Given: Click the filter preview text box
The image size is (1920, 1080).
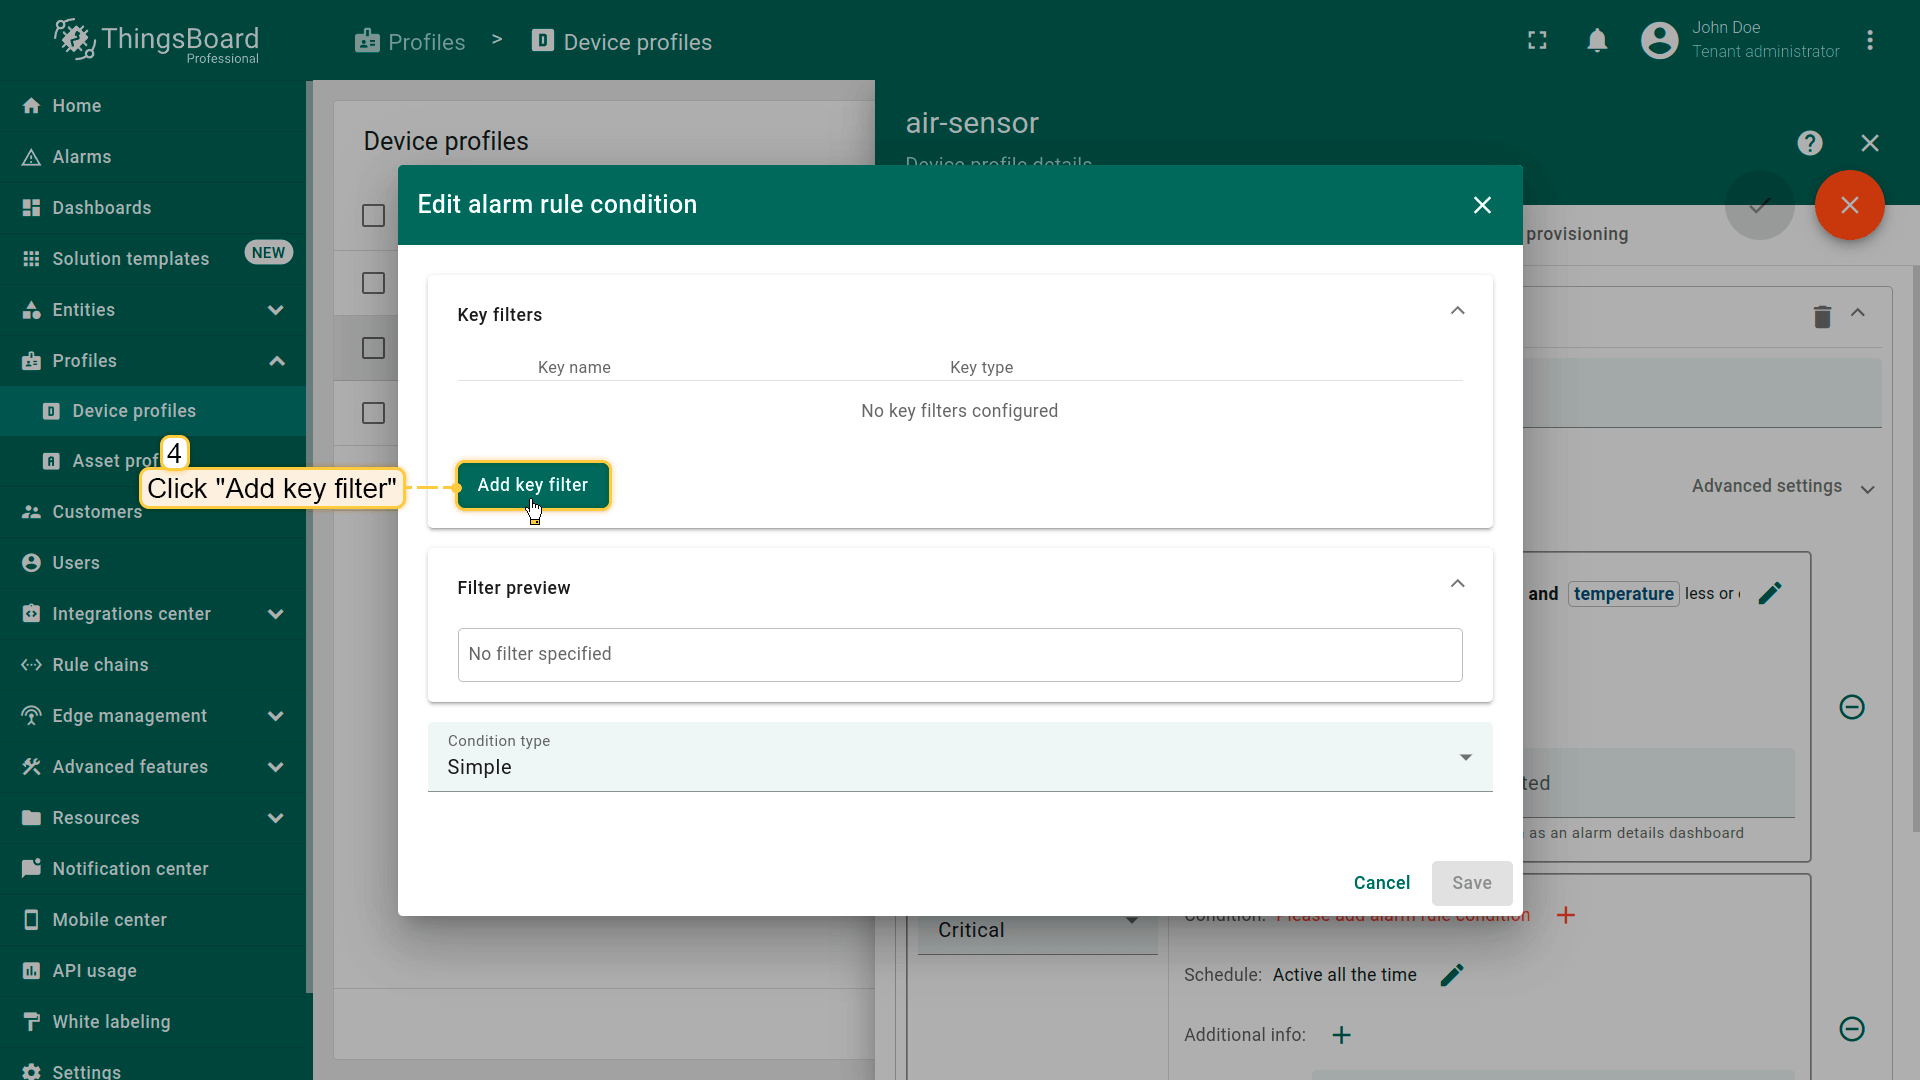Looking at the screenshot, I should tap(959, 655).
